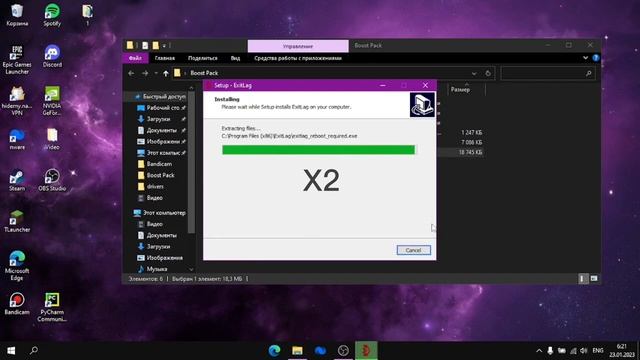This screenshot has height=360, width=640.
Task: Switch to the Главная ribbon tab
Action: point(165,58)
